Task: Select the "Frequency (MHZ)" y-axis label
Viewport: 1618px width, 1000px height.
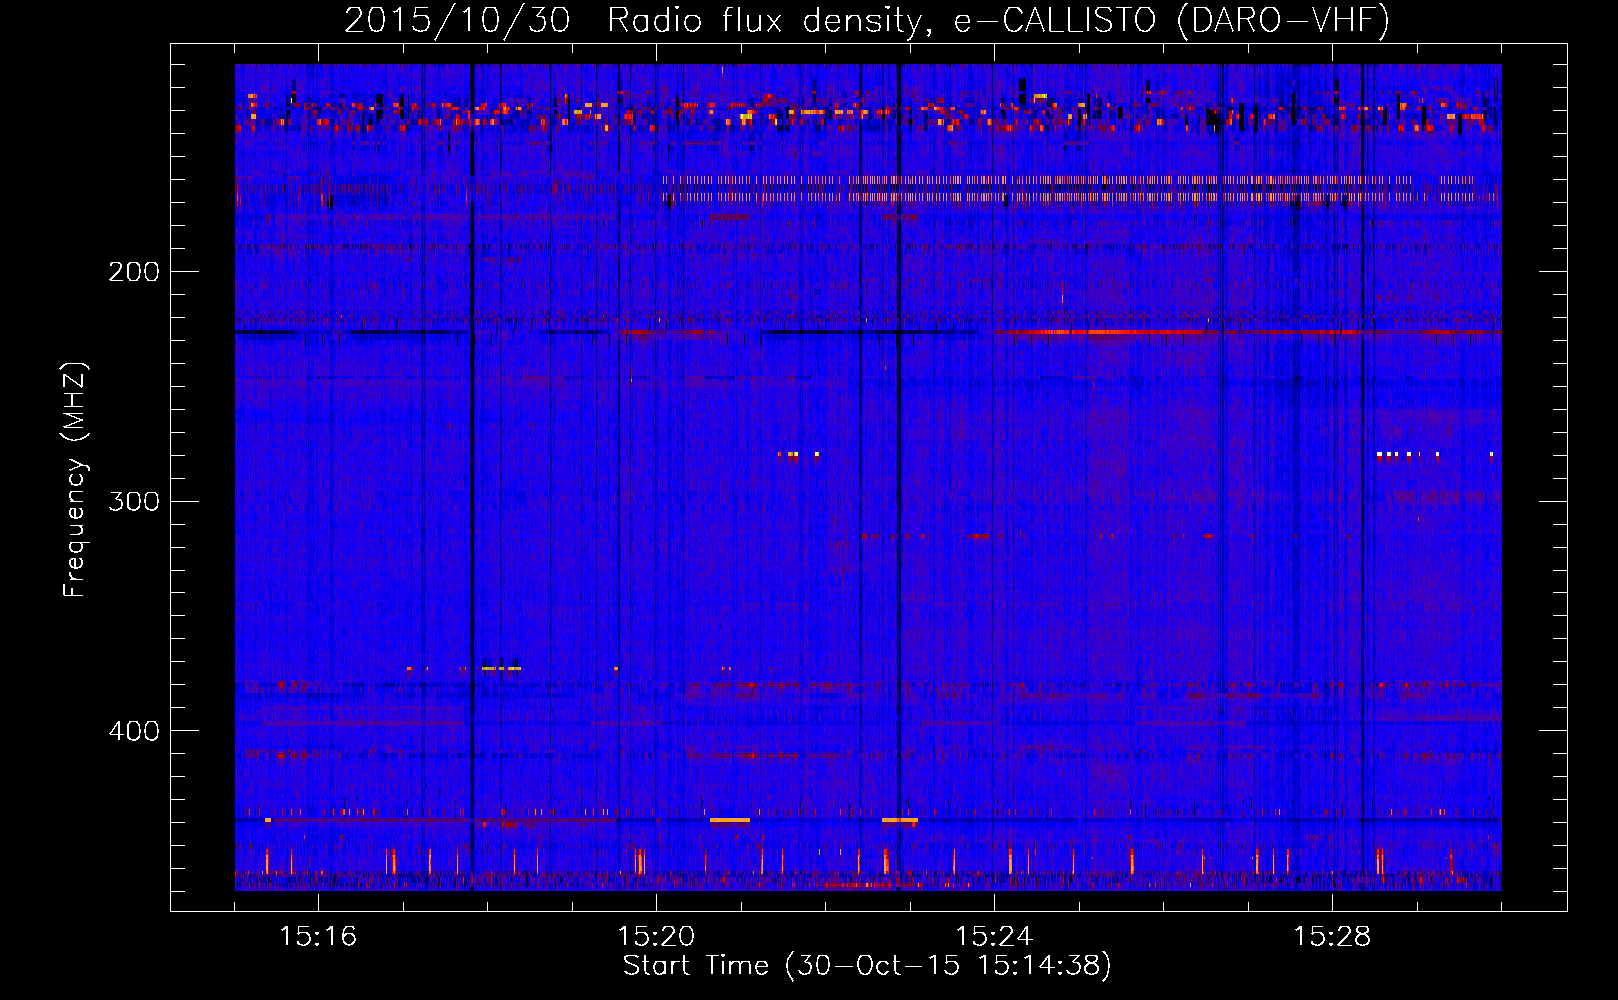Action: click(x=75, y=480)
